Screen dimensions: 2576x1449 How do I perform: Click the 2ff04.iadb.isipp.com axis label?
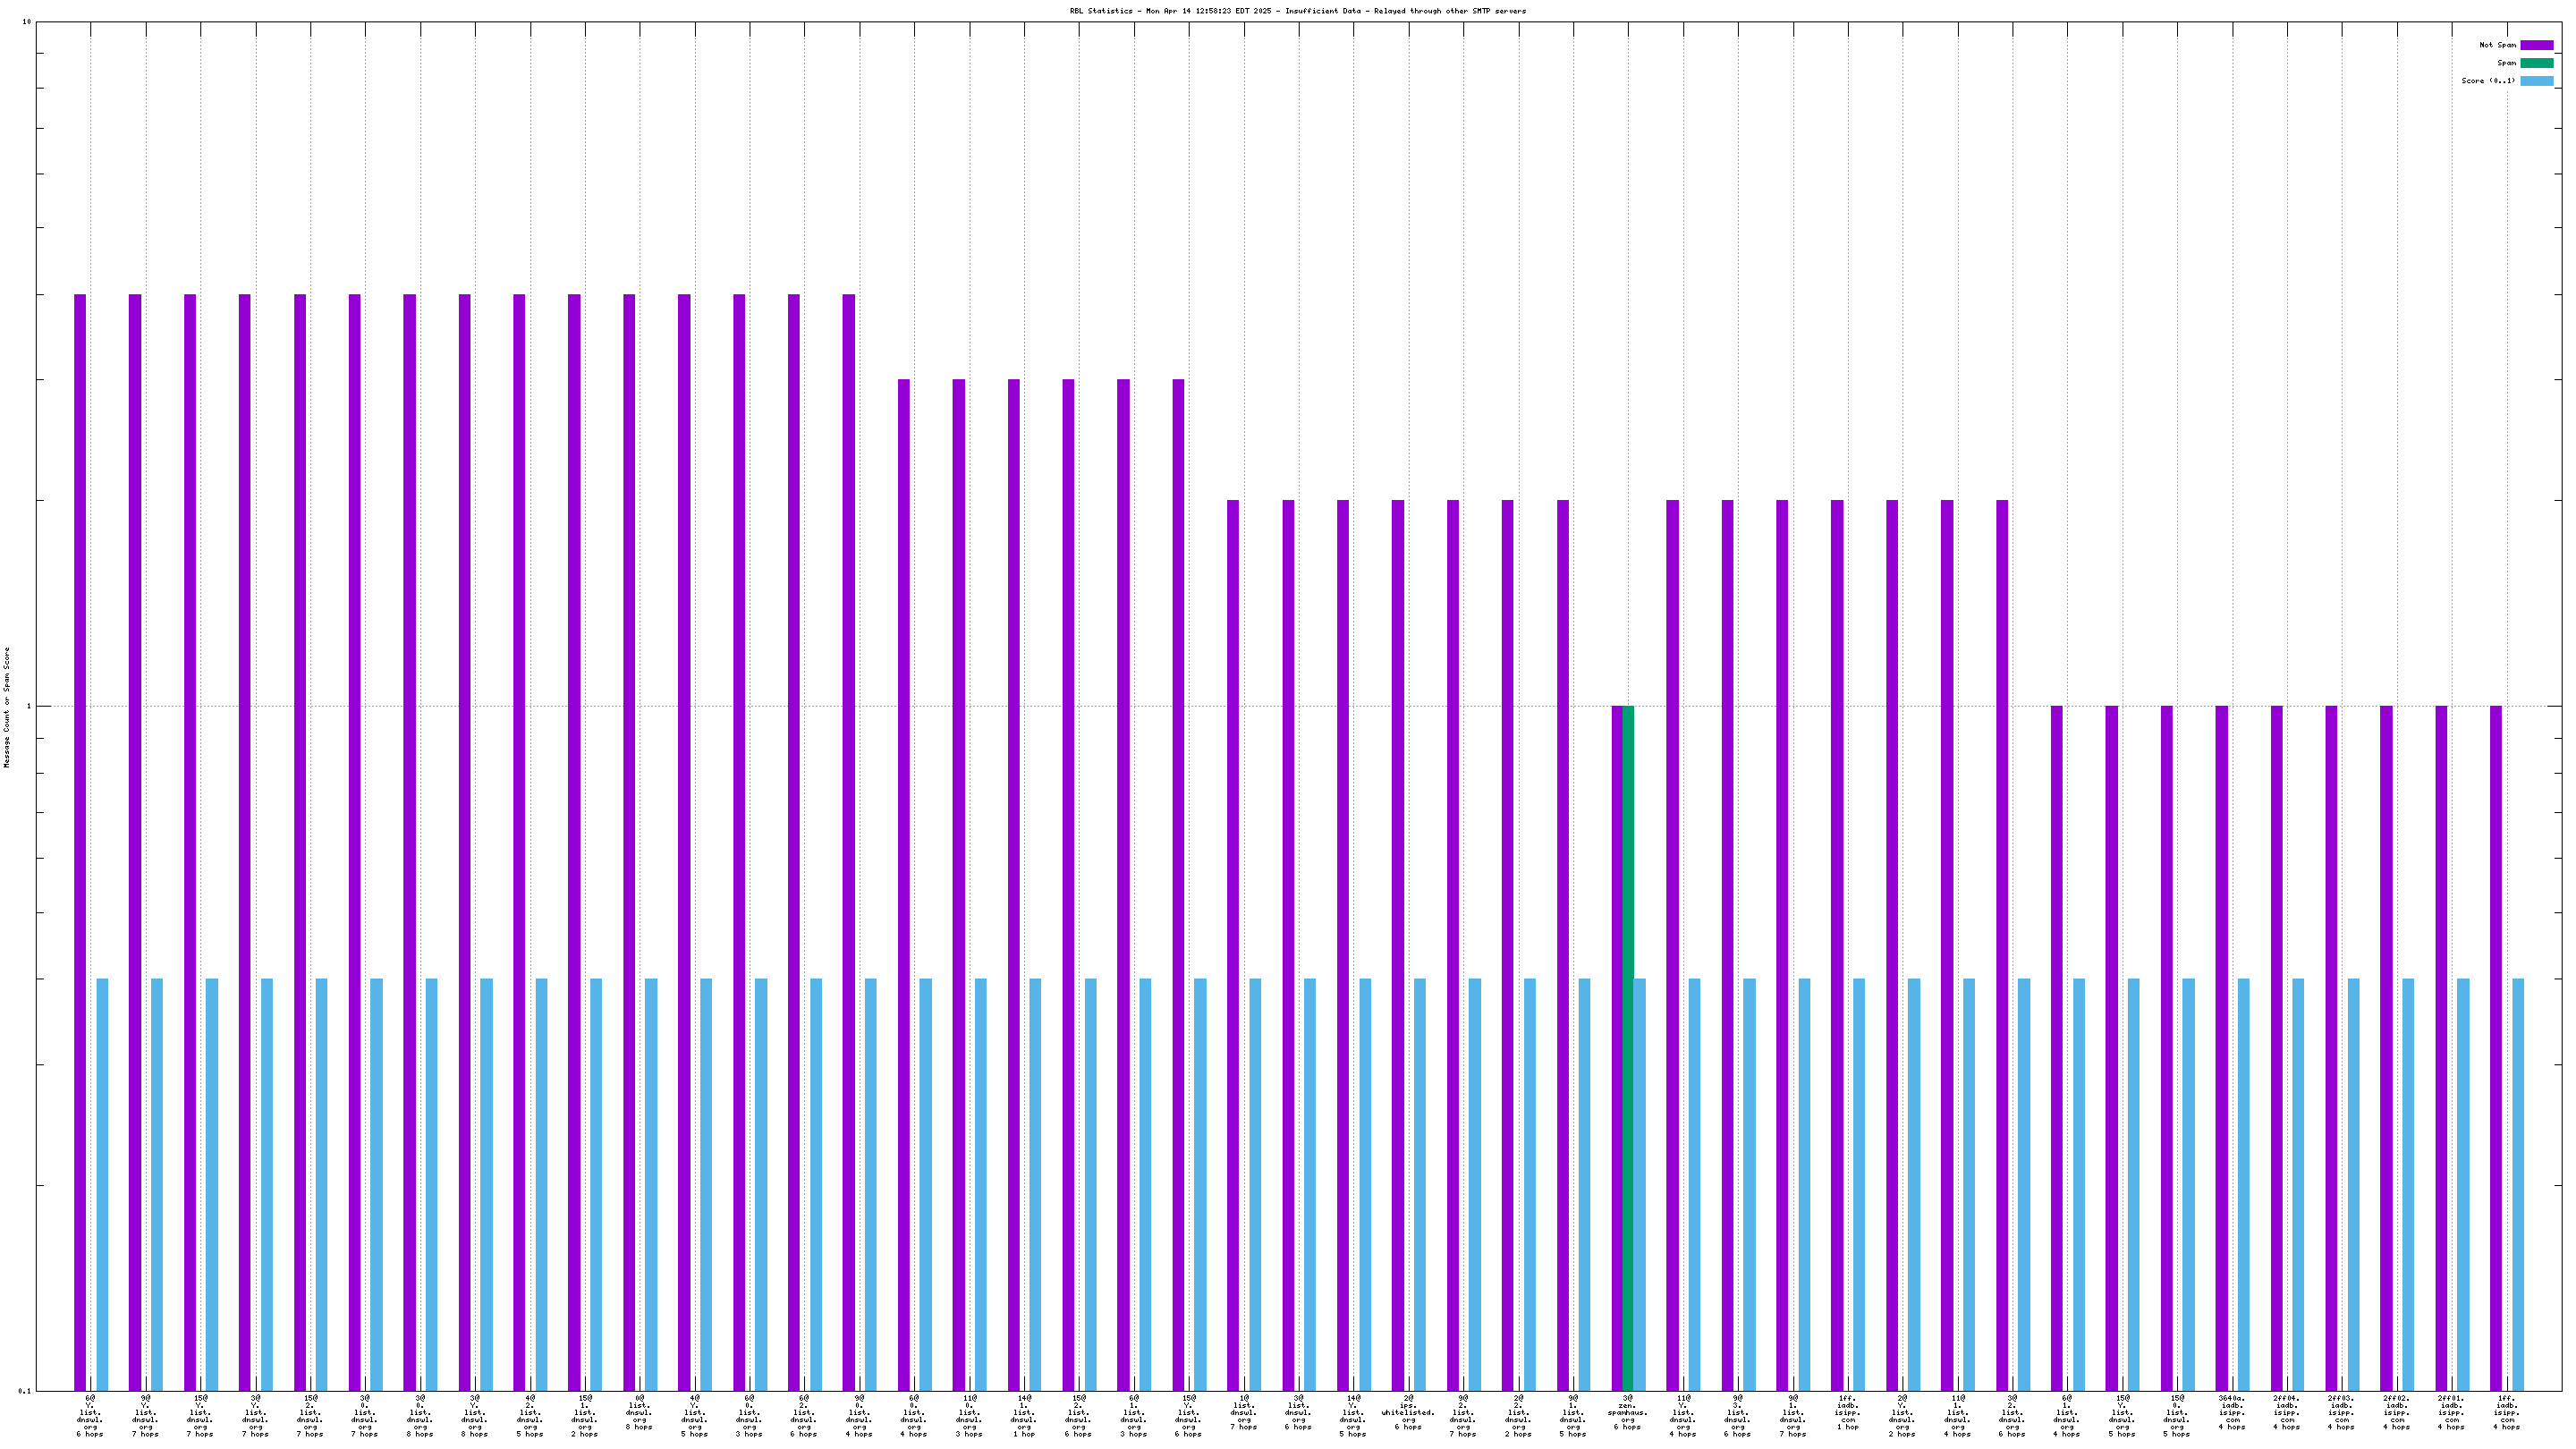click(2286, 1415)
